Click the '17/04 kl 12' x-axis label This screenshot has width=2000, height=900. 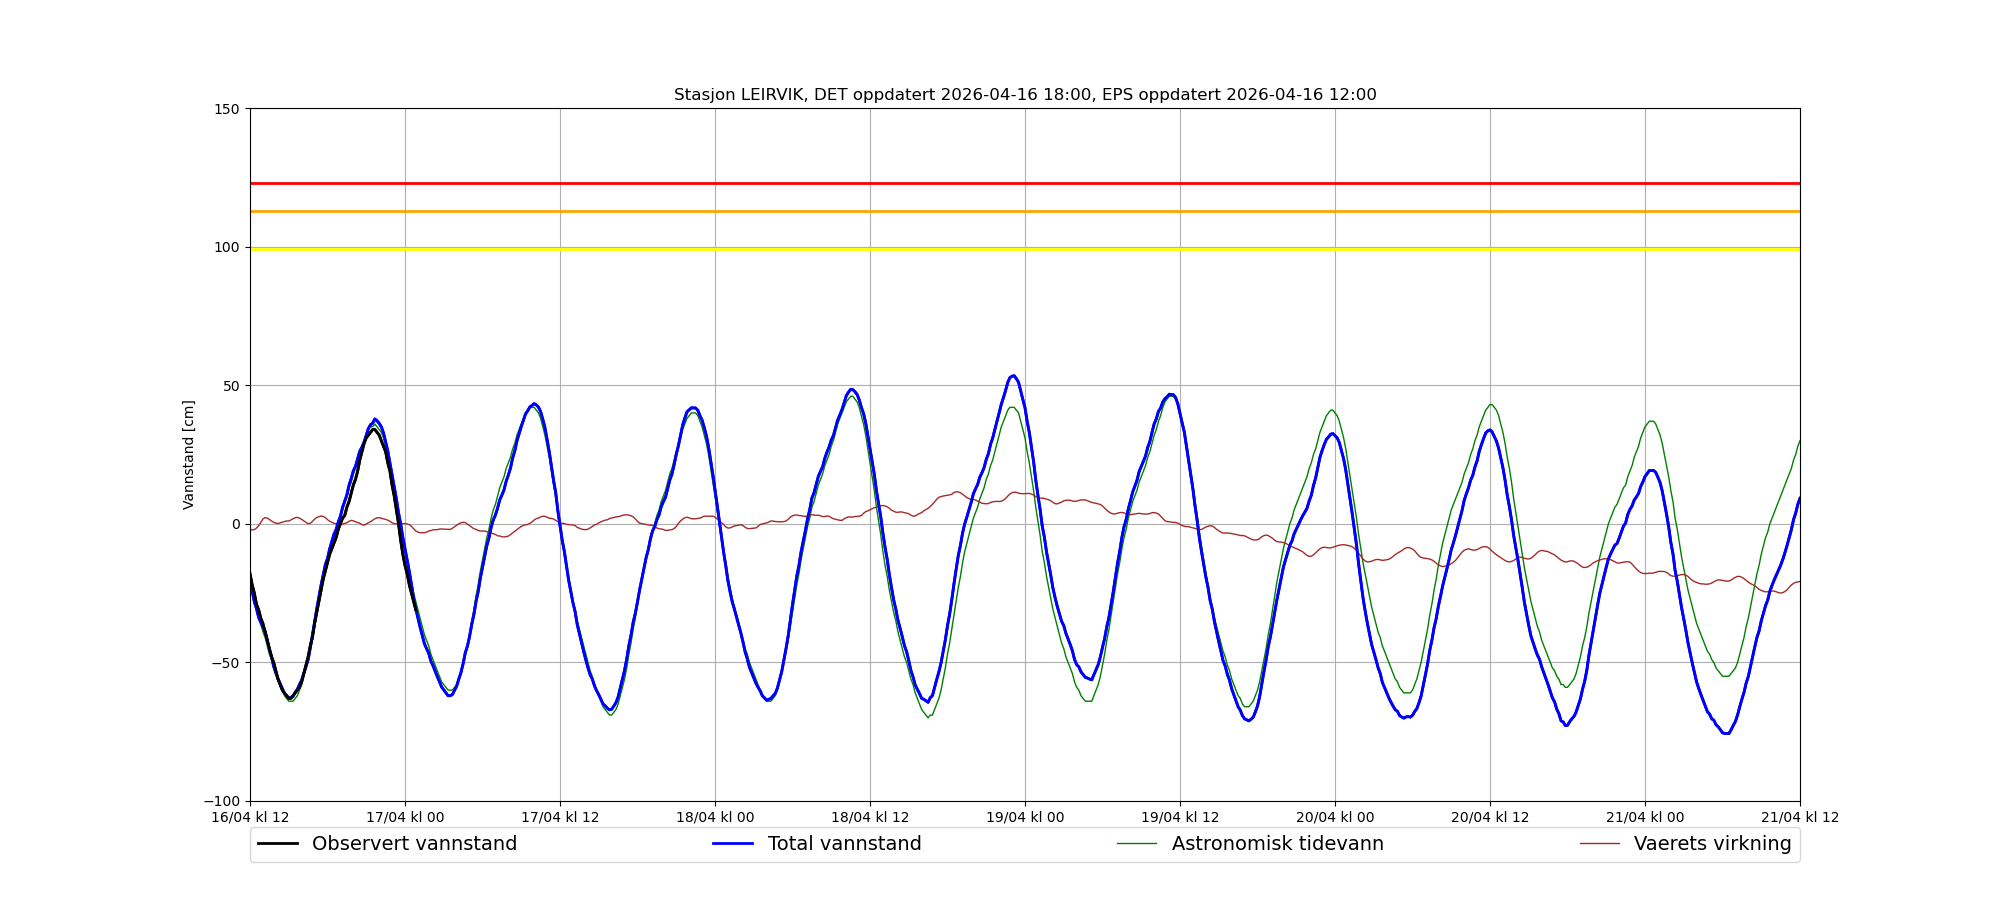pos(560,817)
